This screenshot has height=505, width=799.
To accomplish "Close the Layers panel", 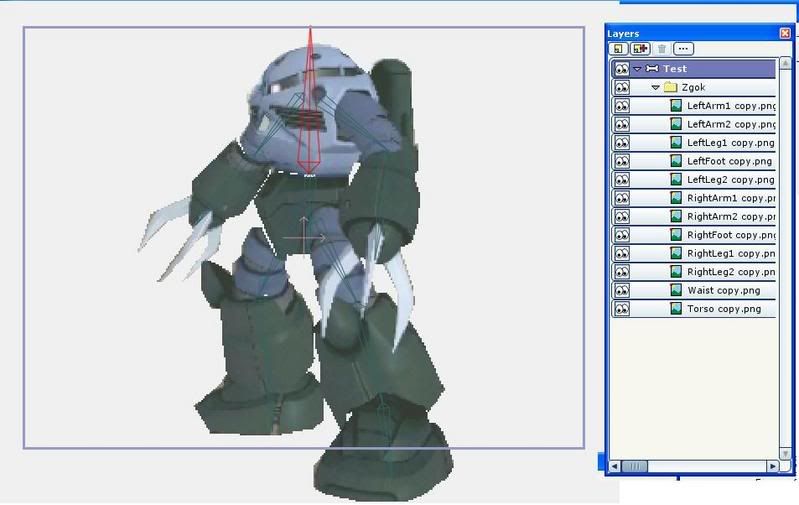I will click(785, 33).
